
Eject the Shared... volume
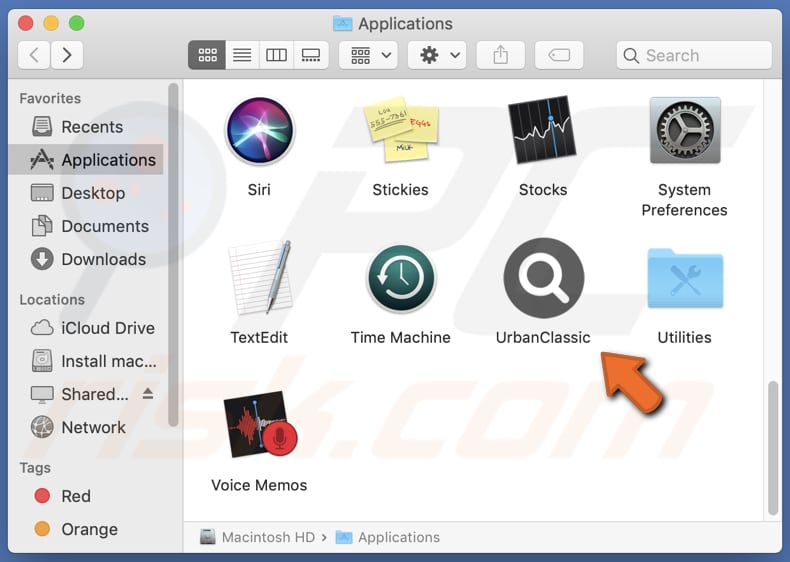click(x=148, y=394)
